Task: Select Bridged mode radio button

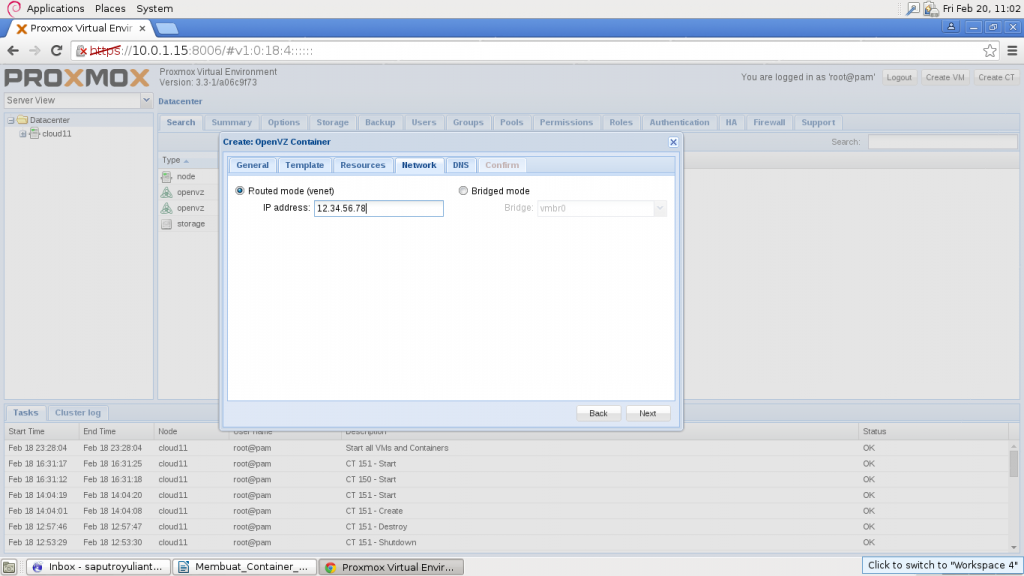Action: coord(463,191)
